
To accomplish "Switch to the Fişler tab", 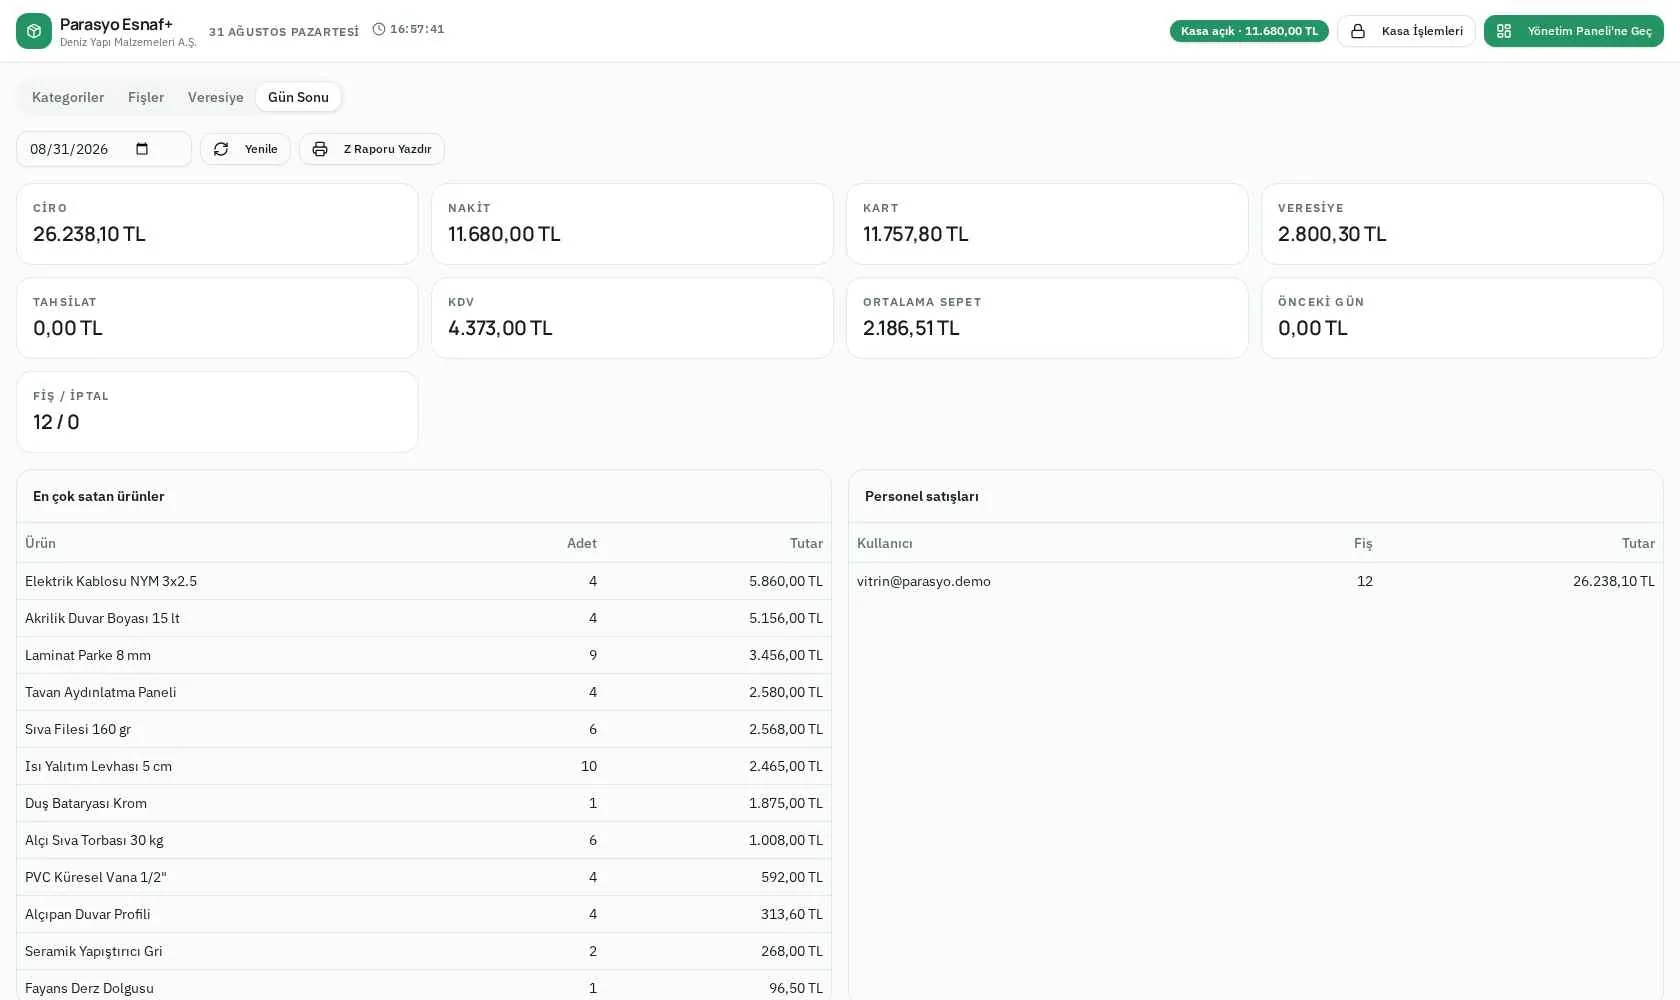I will click(146, 97).
